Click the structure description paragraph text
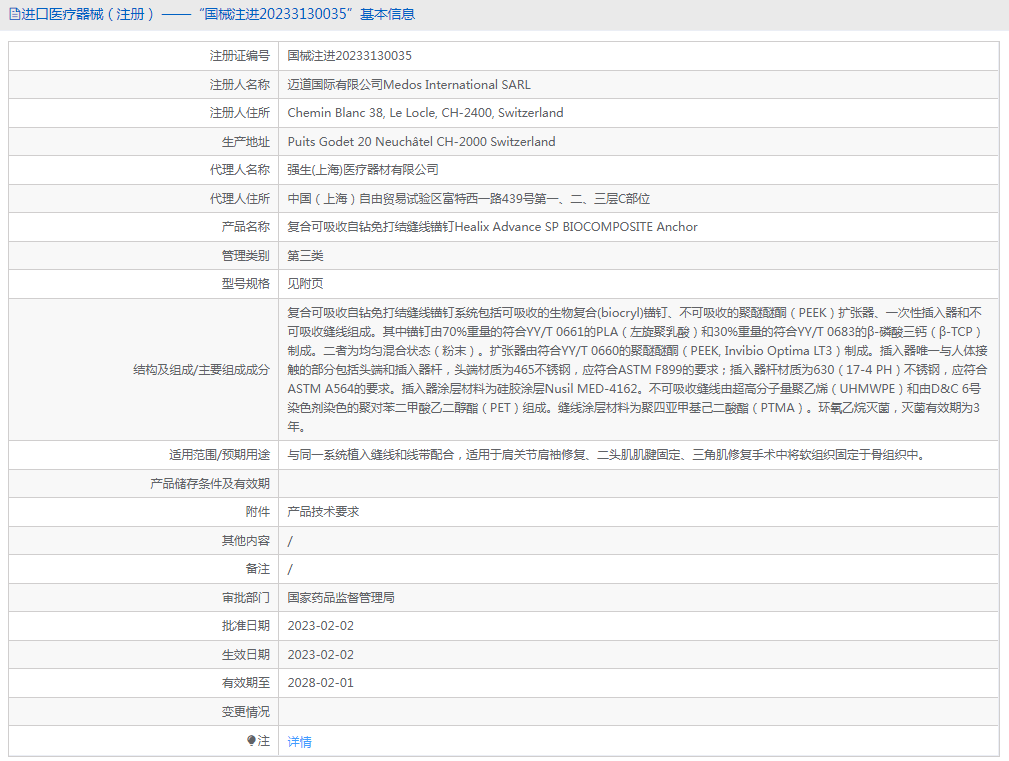 [x=637, y=370]
